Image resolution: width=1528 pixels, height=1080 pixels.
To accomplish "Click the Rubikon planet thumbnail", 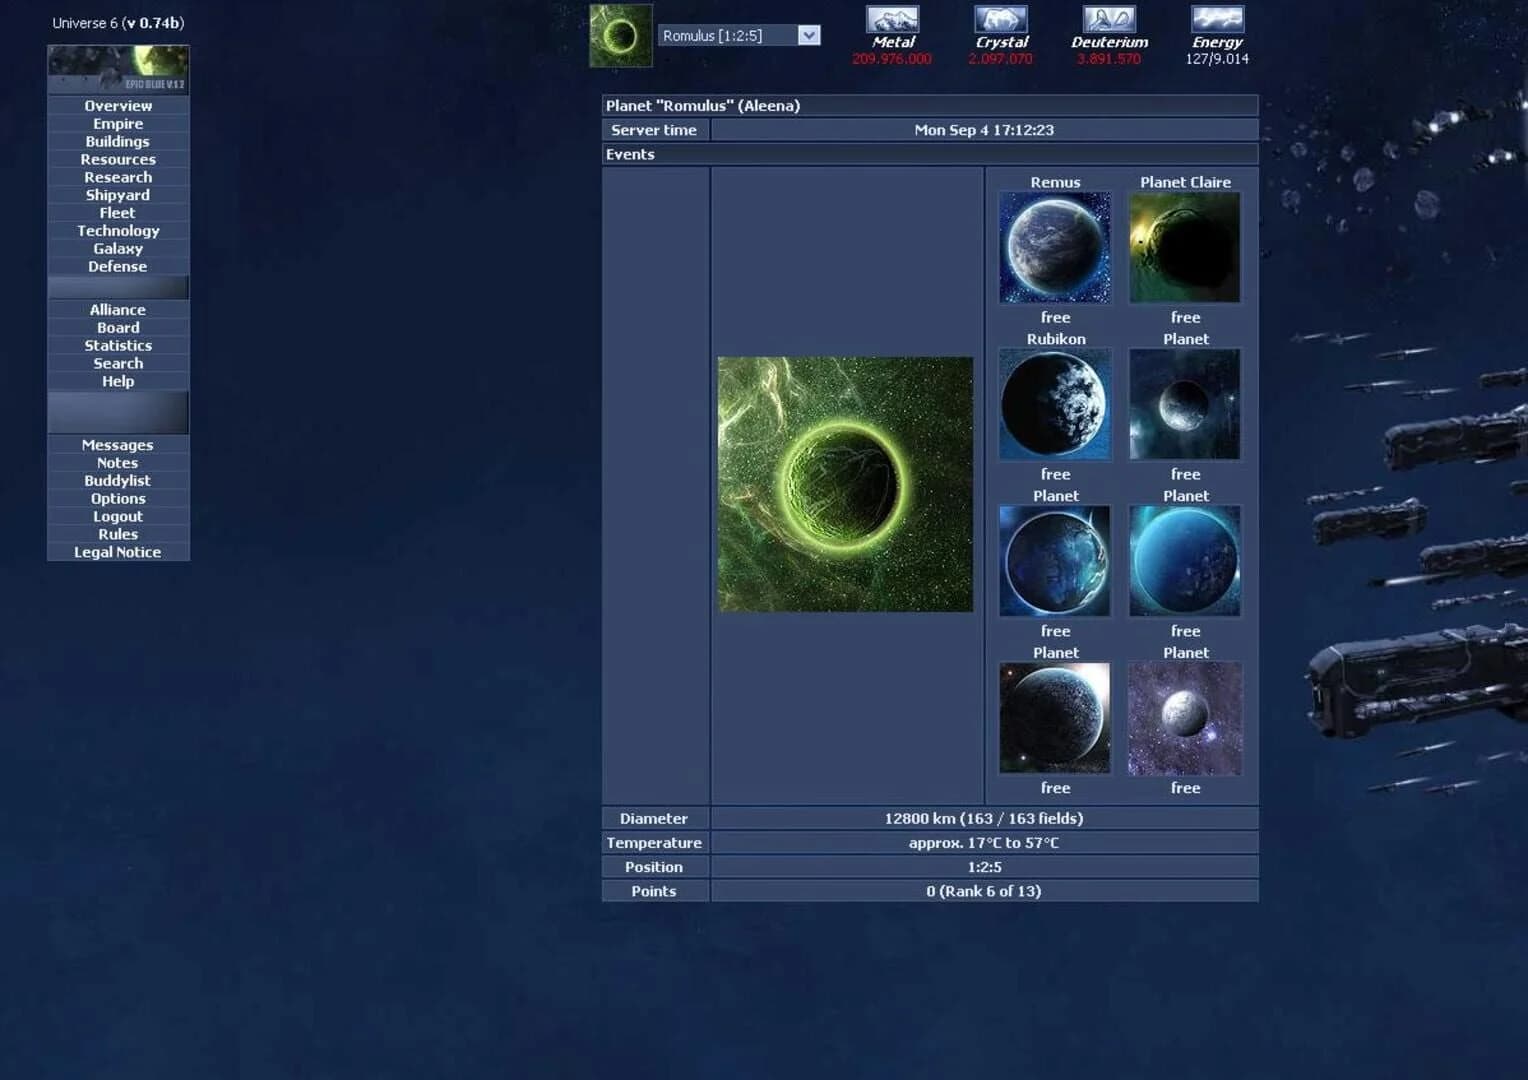I will coord(1054,404).
